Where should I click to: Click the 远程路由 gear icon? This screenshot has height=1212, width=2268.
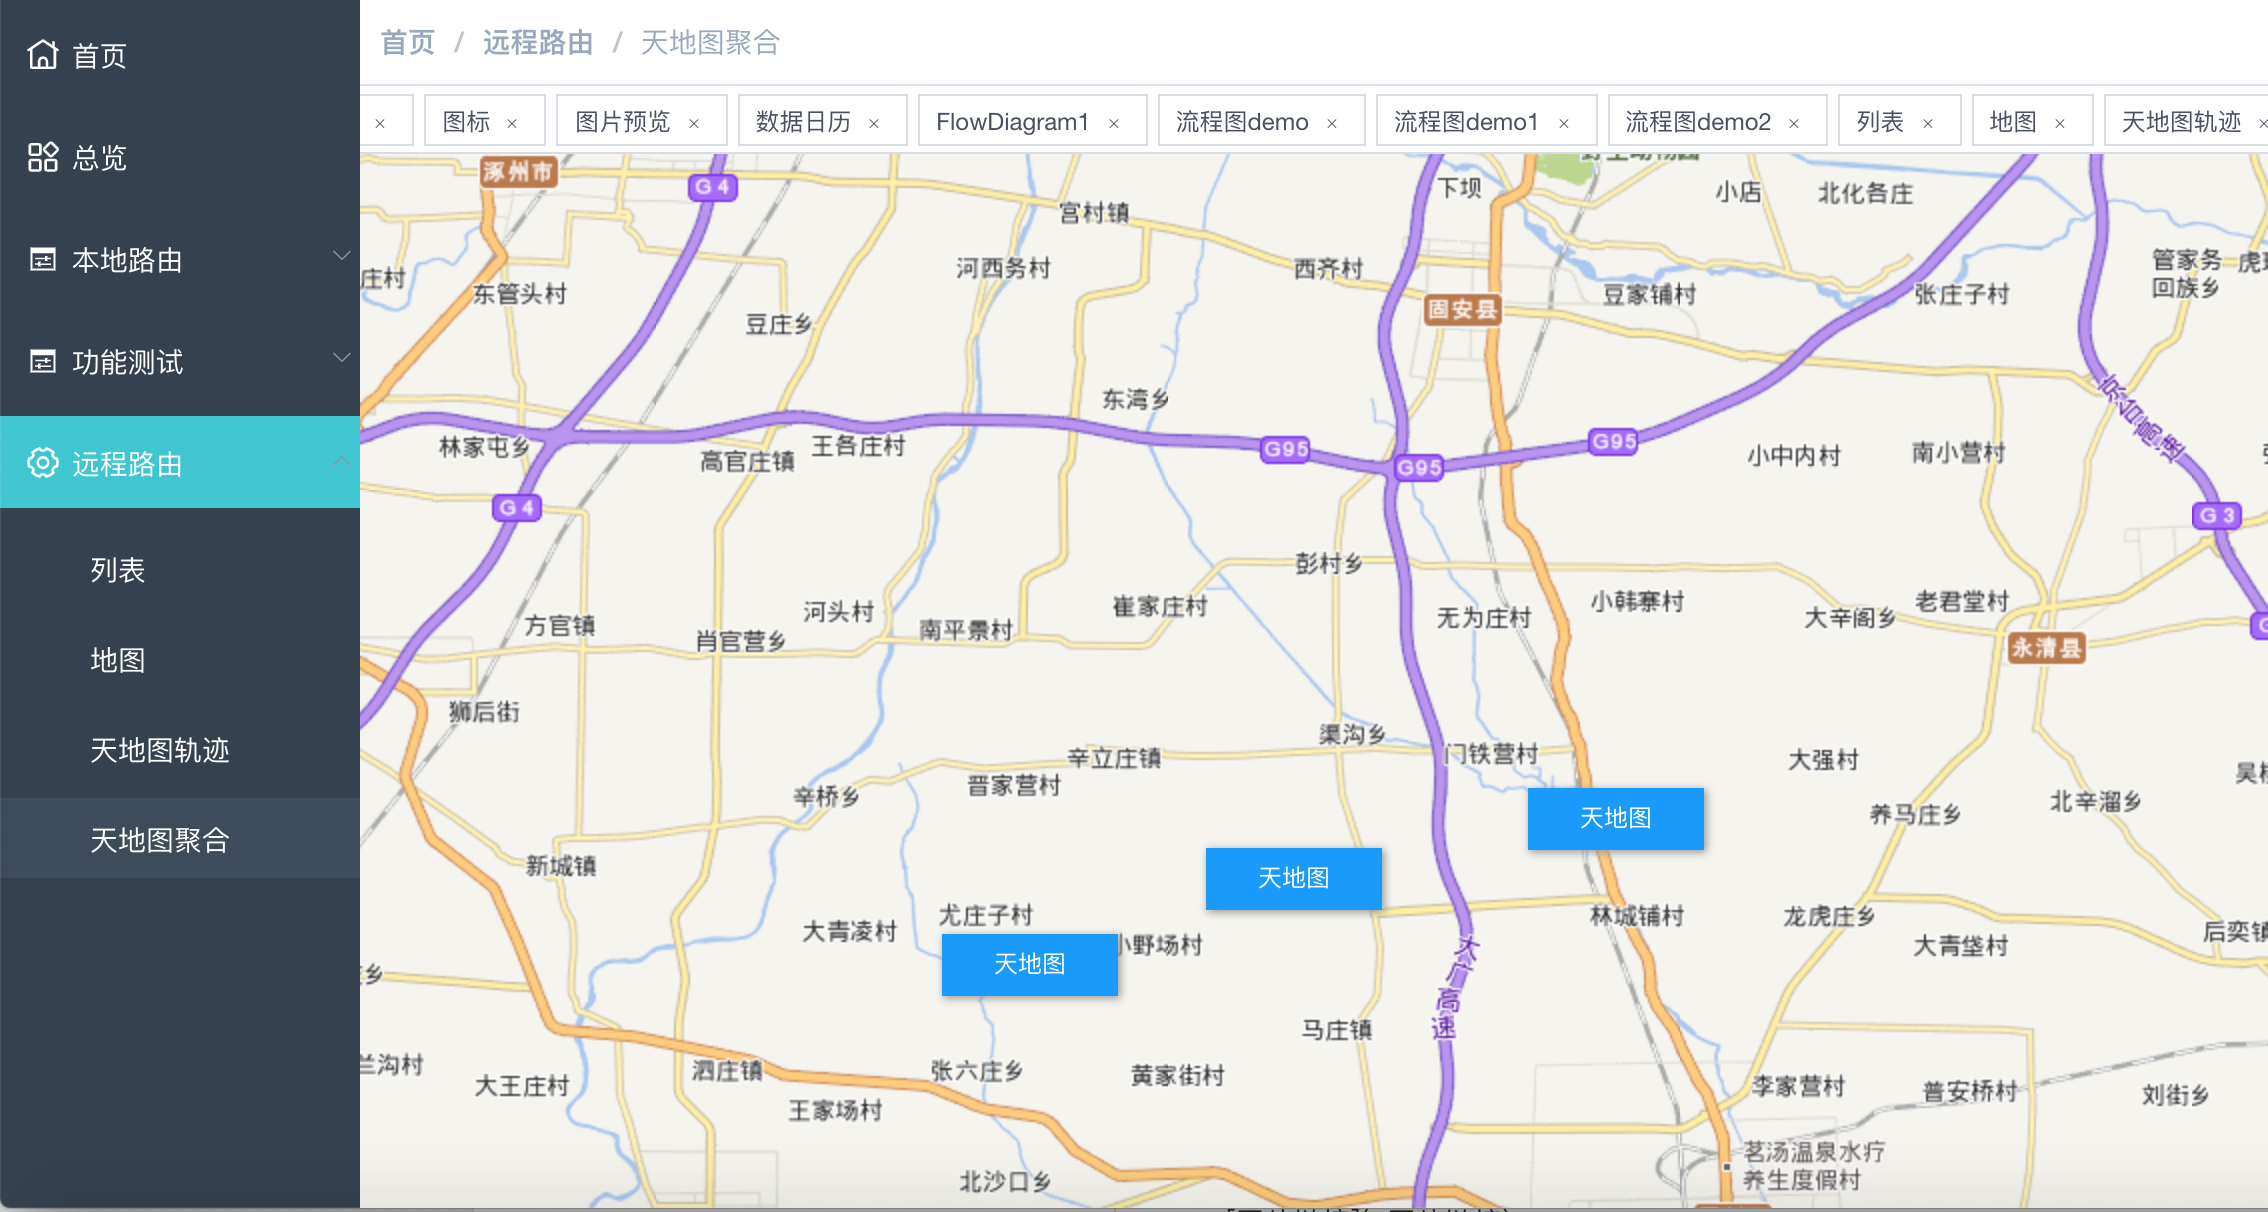(x=42, y=463)
